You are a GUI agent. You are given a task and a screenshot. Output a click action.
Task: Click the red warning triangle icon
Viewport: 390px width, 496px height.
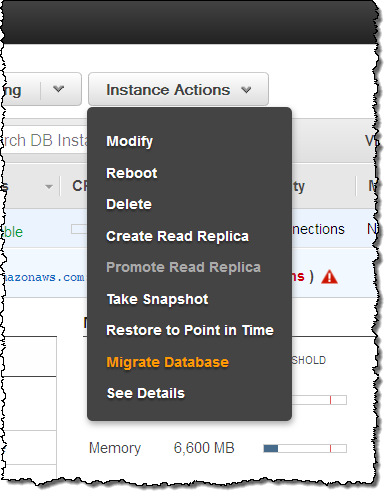(329, 277)
